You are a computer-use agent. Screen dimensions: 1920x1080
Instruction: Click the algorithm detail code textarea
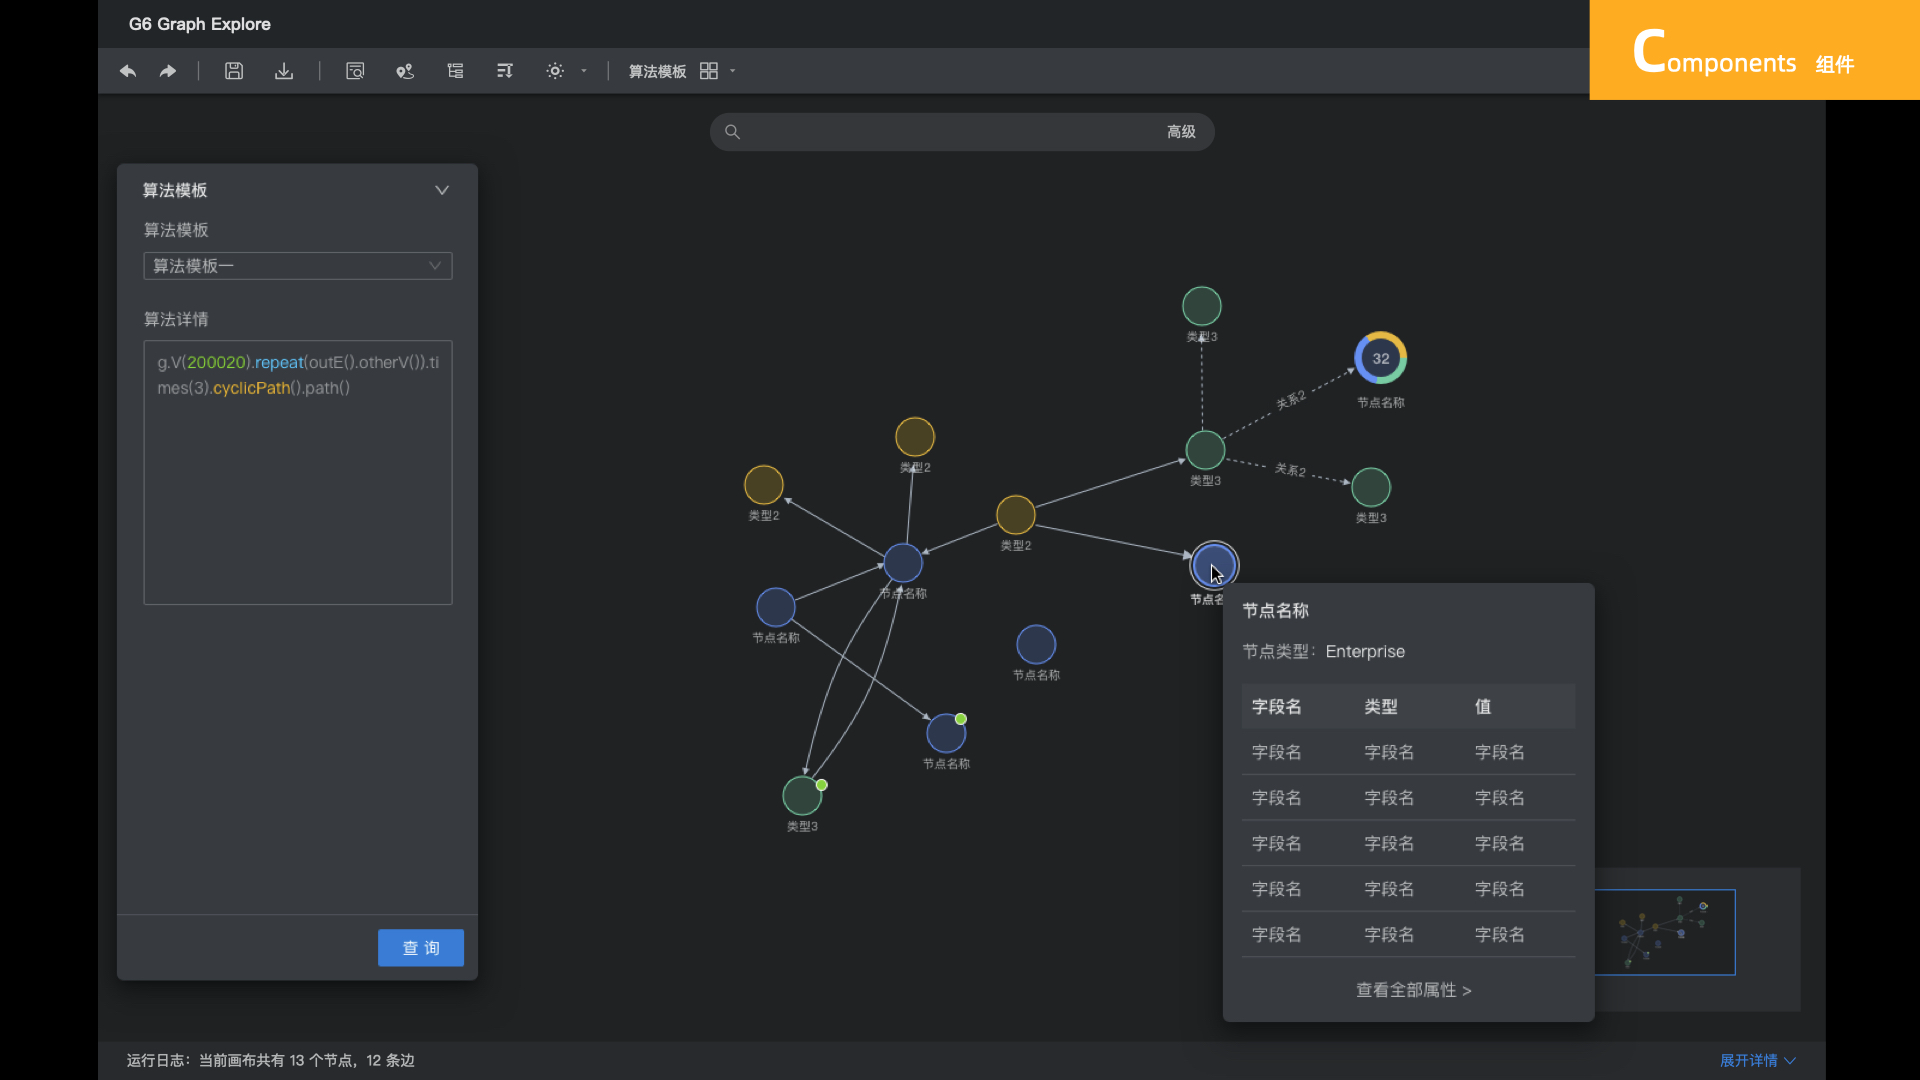pyautogui.click(x=298, y=472)
